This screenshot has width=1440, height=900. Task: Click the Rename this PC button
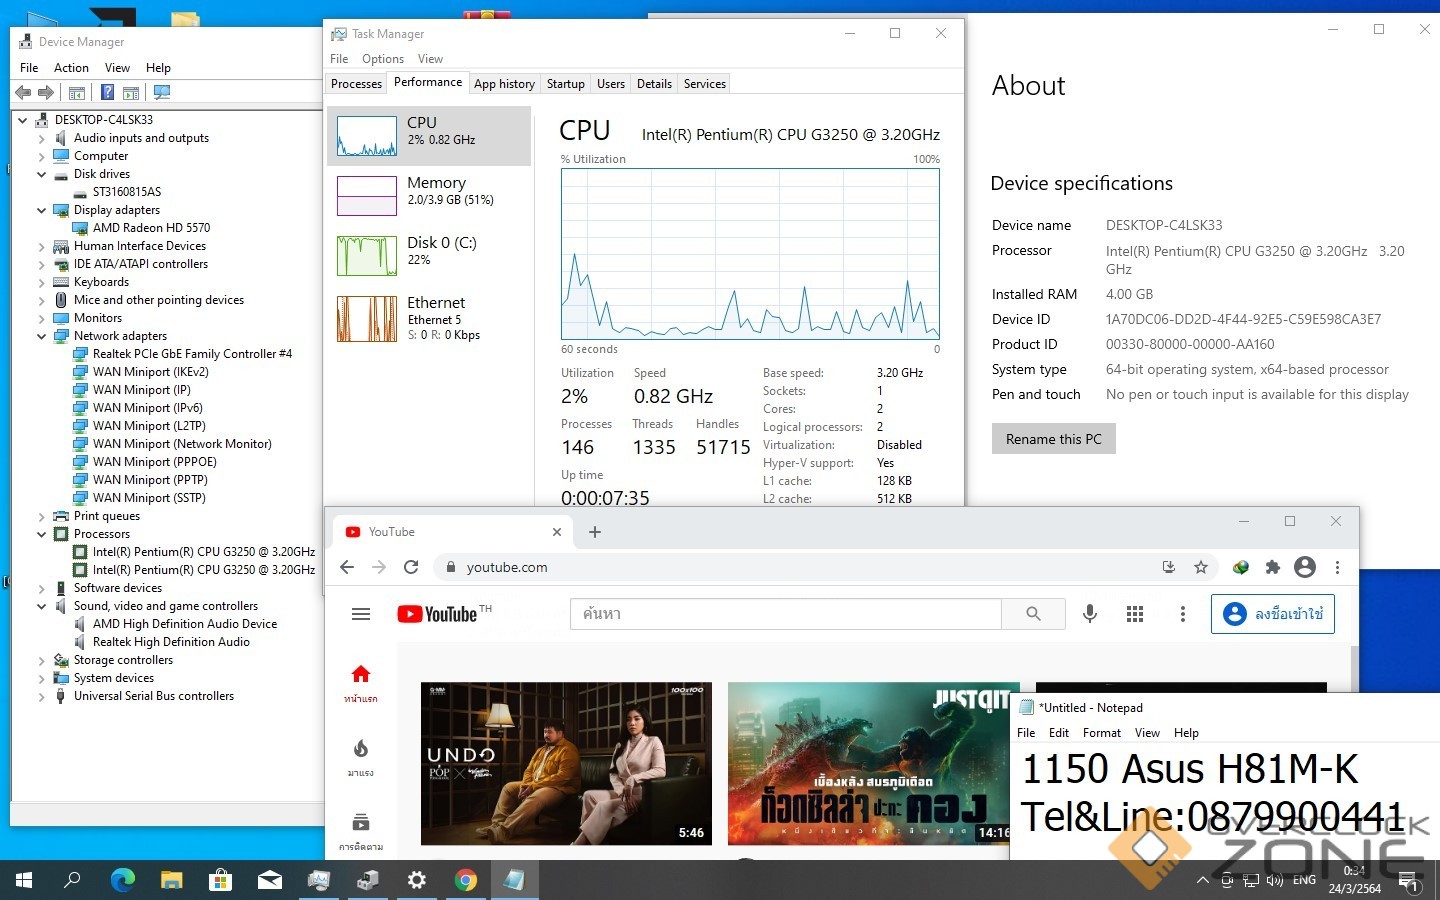click(x=1053, y=439)
